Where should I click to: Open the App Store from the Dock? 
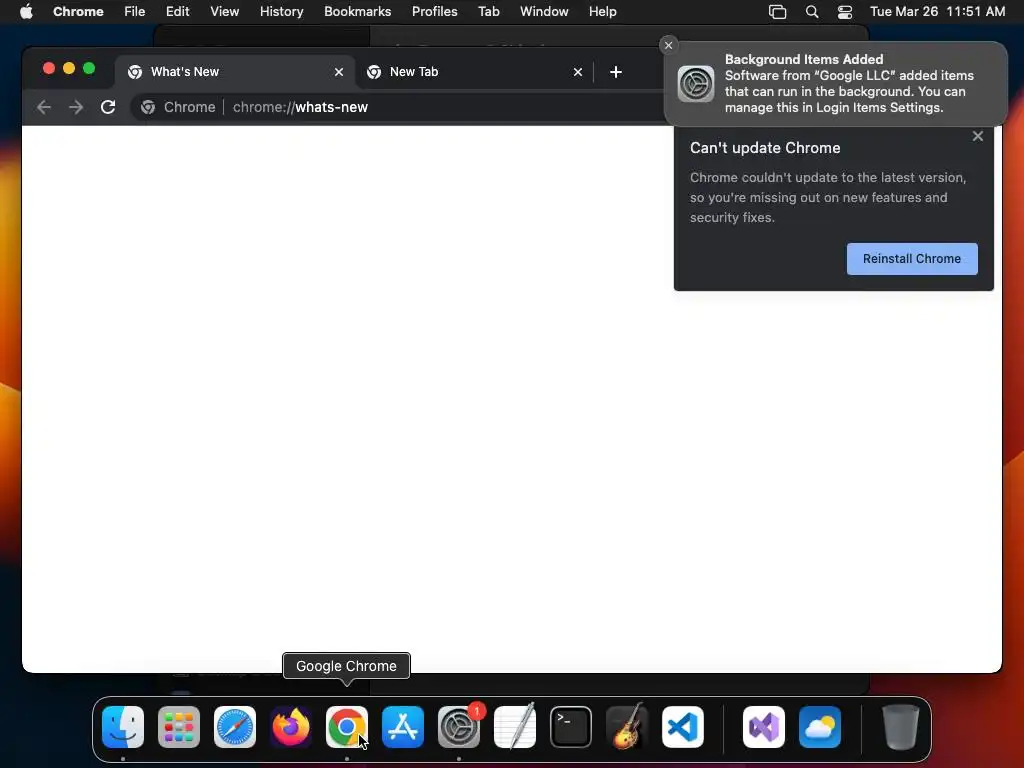click(x=403, y=727)
